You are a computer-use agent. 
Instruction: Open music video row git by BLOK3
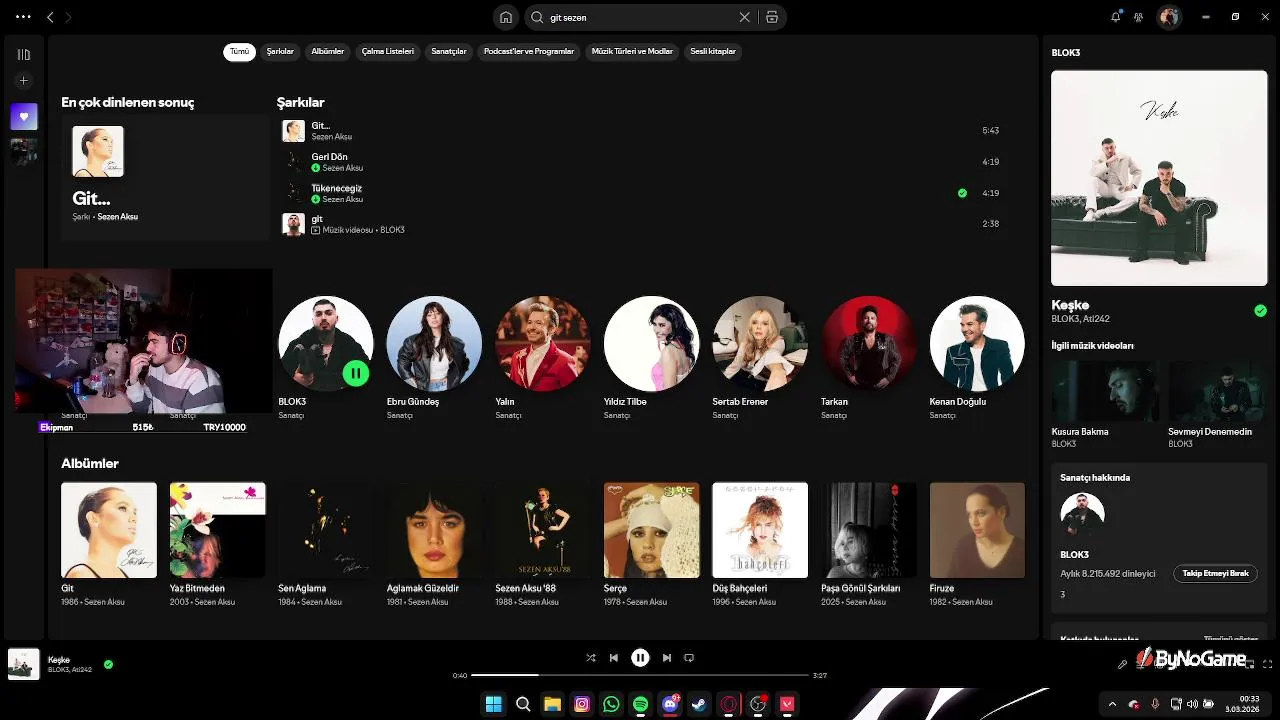[x=640, y=224]
